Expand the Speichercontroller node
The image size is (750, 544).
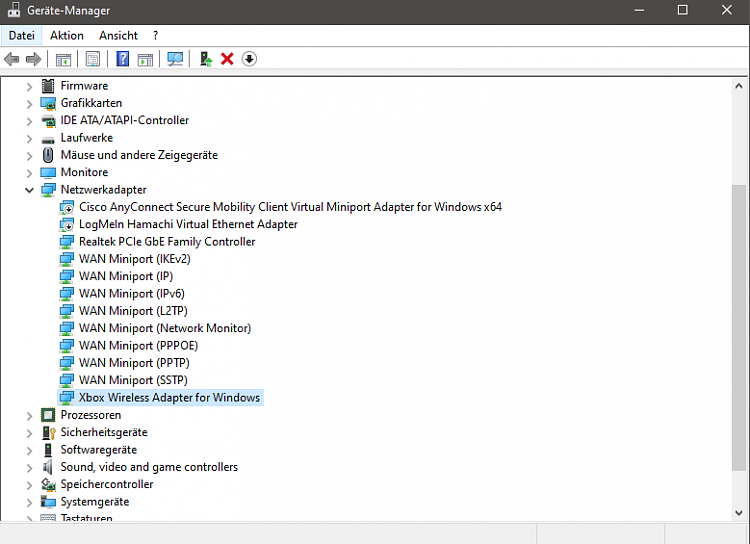pos(30,485)
